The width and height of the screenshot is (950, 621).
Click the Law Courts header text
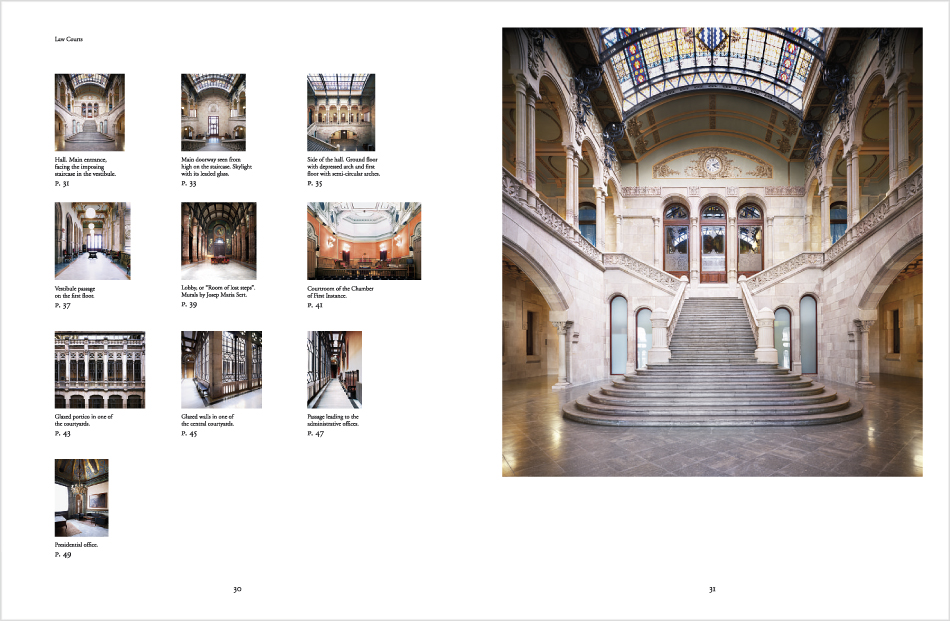coord(69,39)
